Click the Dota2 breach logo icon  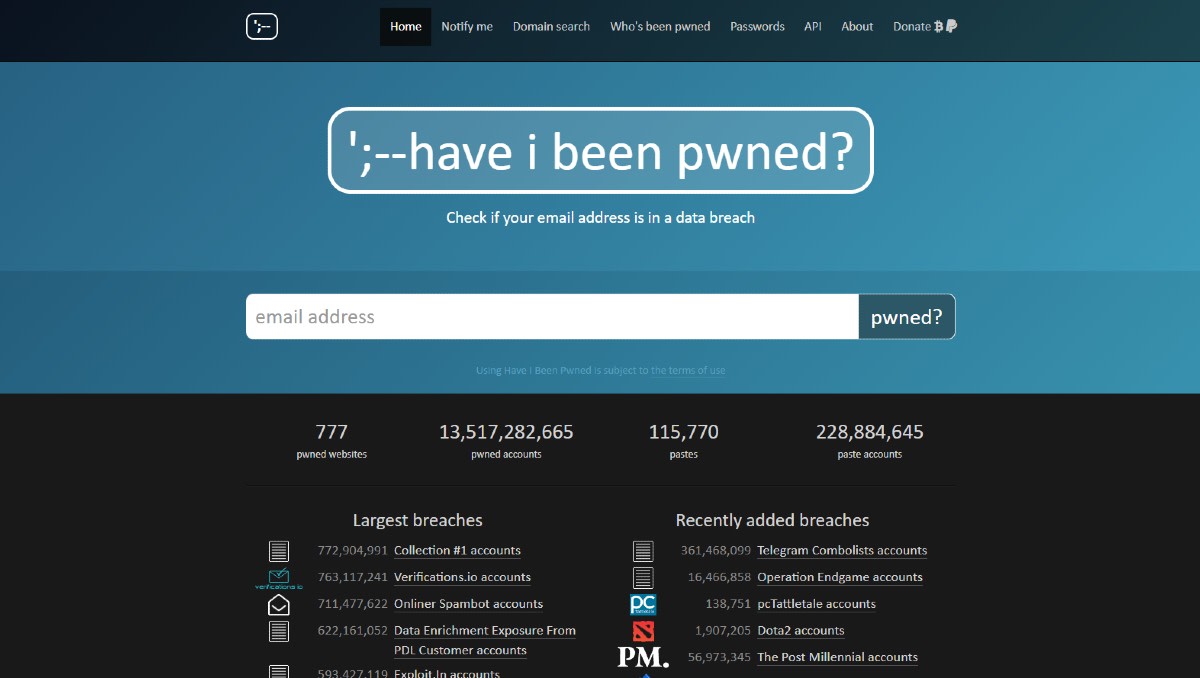(x=642, y=631)
